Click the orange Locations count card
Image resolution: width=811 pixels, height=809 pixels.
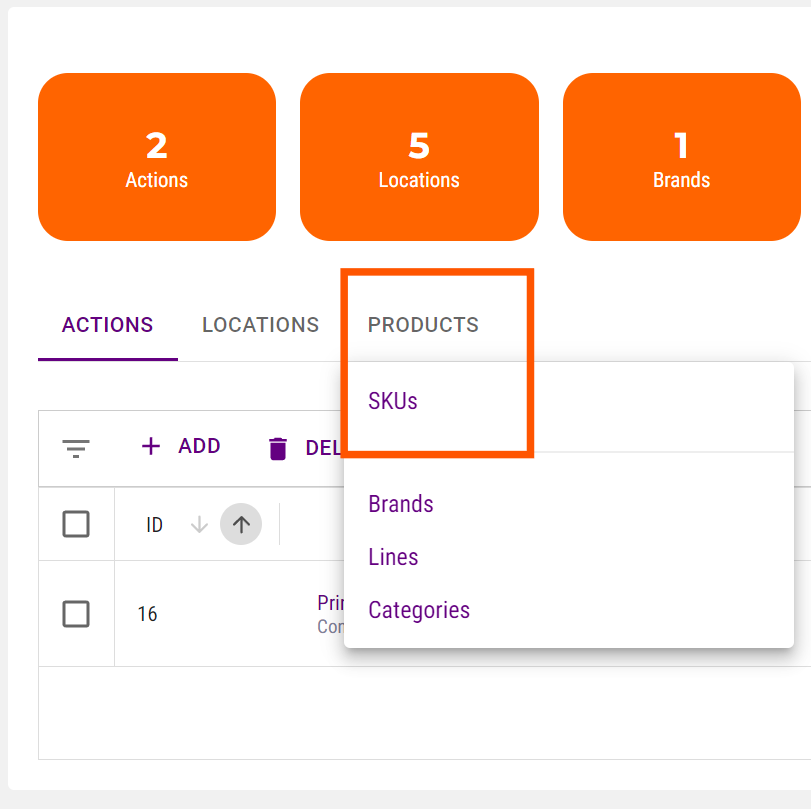click(x=419, y=157)
